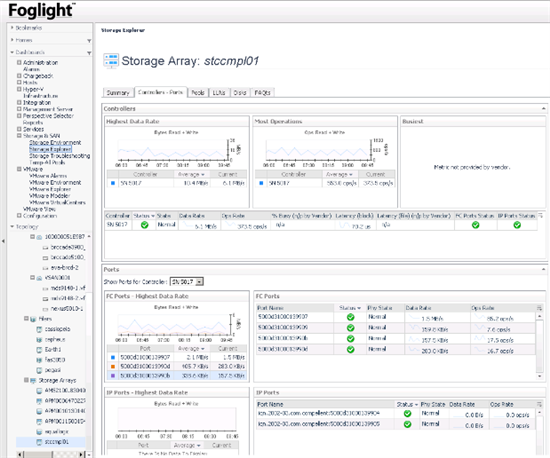Click the pegasi filer icon in the topology tree
The height and width of the screenshot is (458, 550).
39,370
